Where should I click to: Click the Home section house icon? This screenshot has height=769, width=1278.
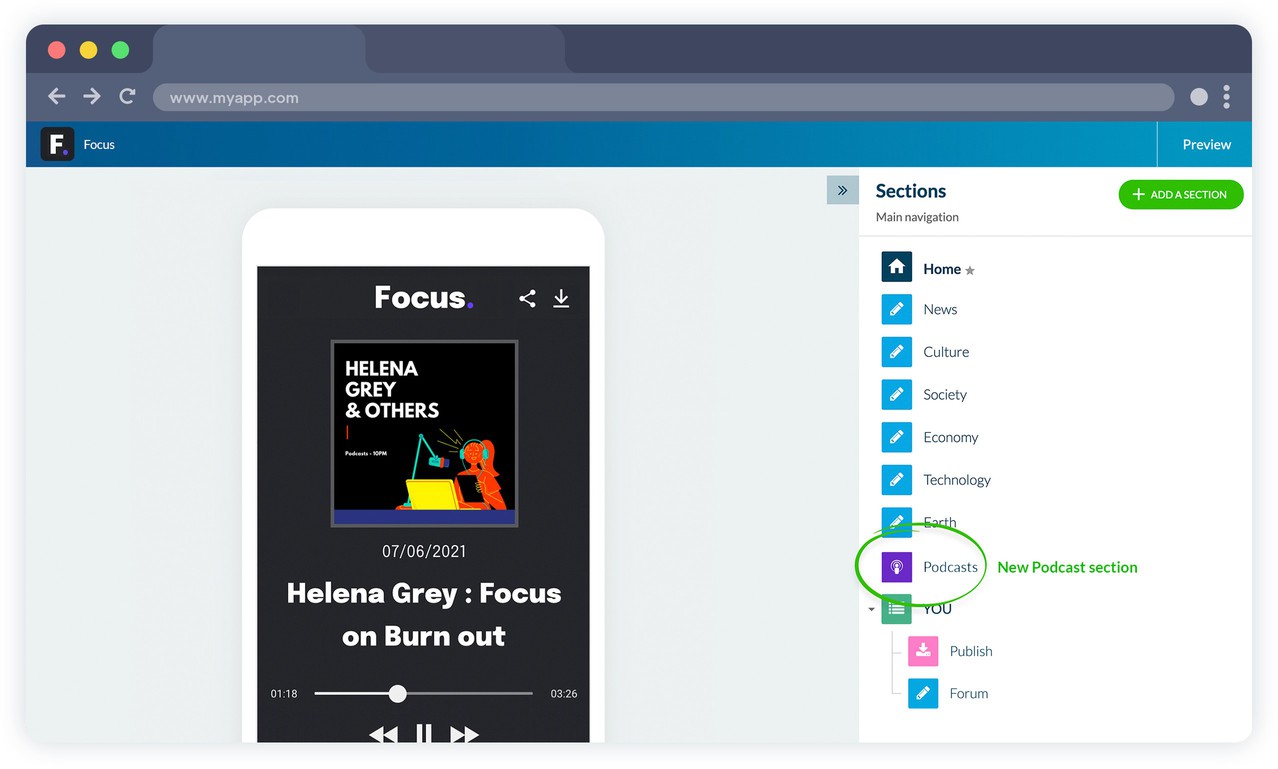(x=896, y=268)
